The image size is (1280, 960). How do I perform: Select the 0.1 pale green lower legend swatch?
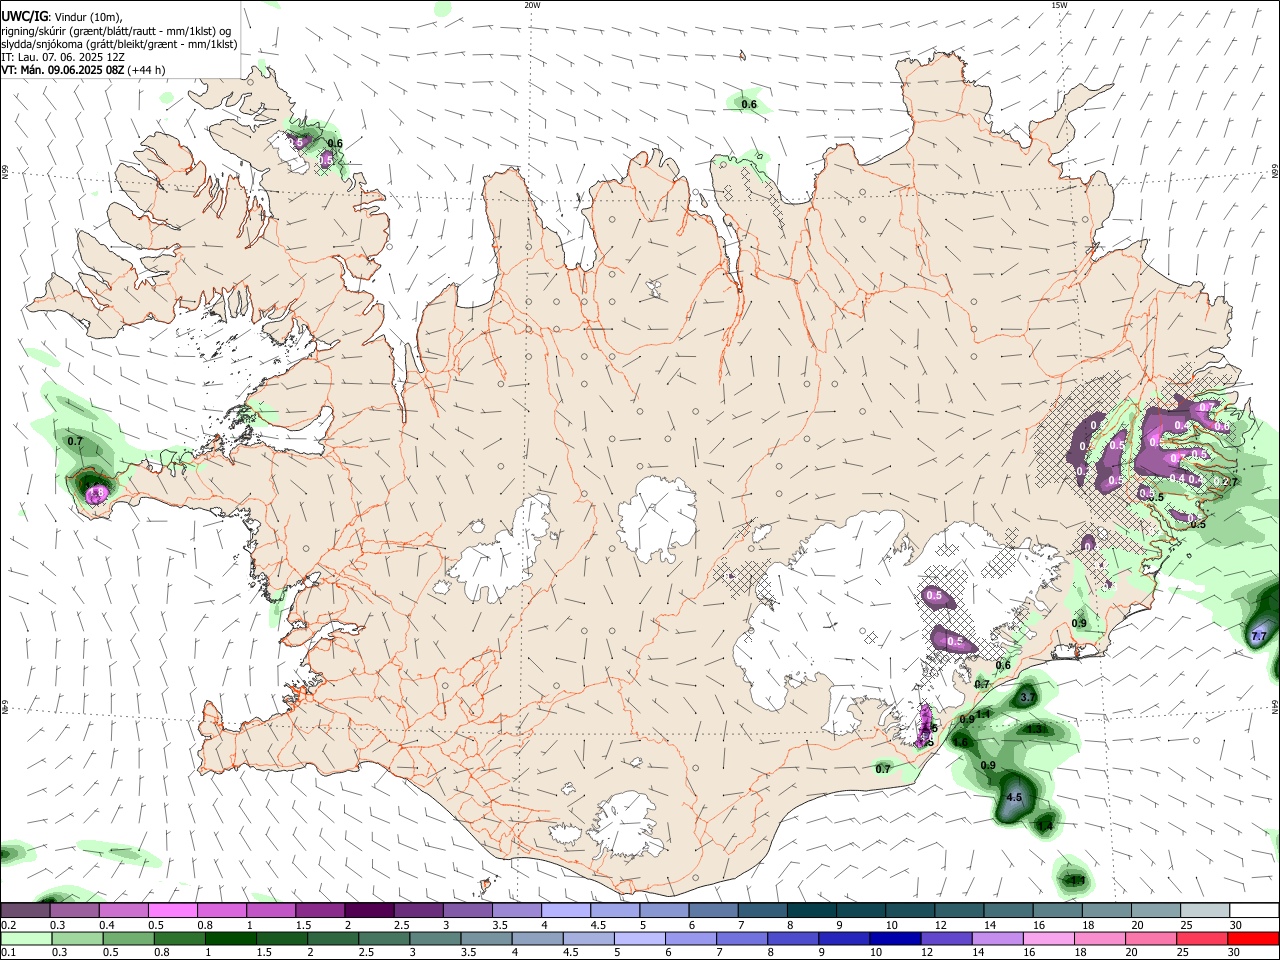27,938
